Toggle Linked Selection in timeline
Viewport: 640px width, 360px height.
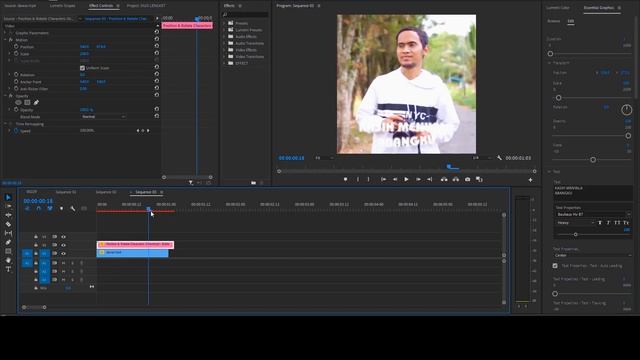pyautogui.click(x=50, y=209)
